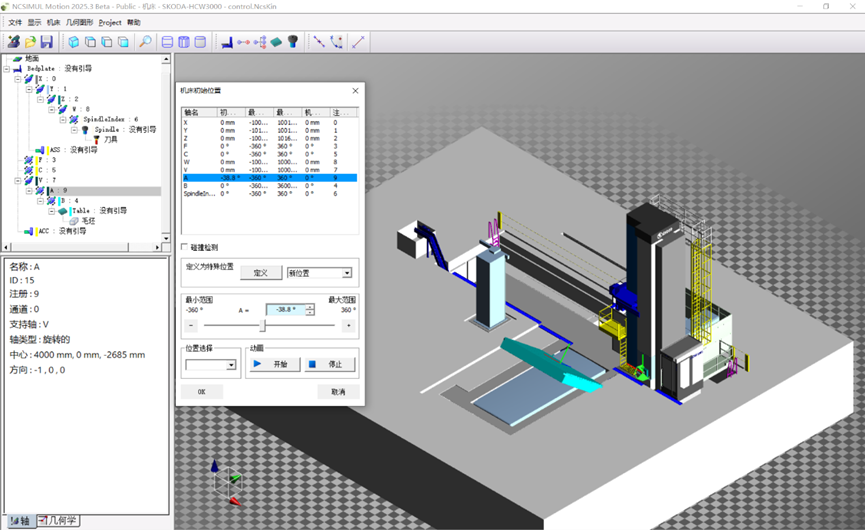This screenshot has width=865, height=530.
Task: Start animation with 开始 button
Action: pos(275,364)
